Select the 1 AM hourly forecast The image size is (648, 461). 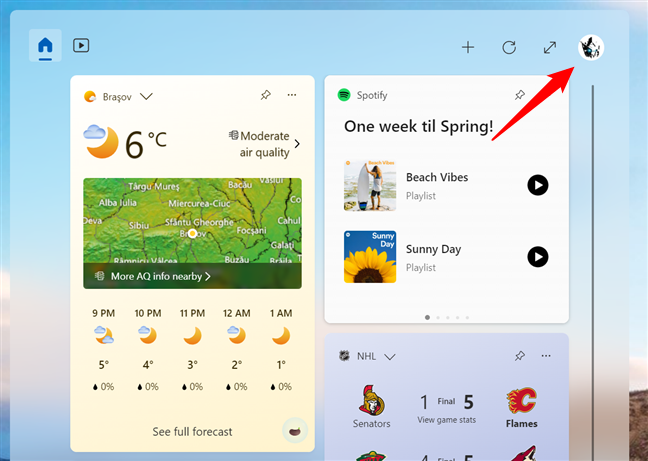[x=281, y=350]
